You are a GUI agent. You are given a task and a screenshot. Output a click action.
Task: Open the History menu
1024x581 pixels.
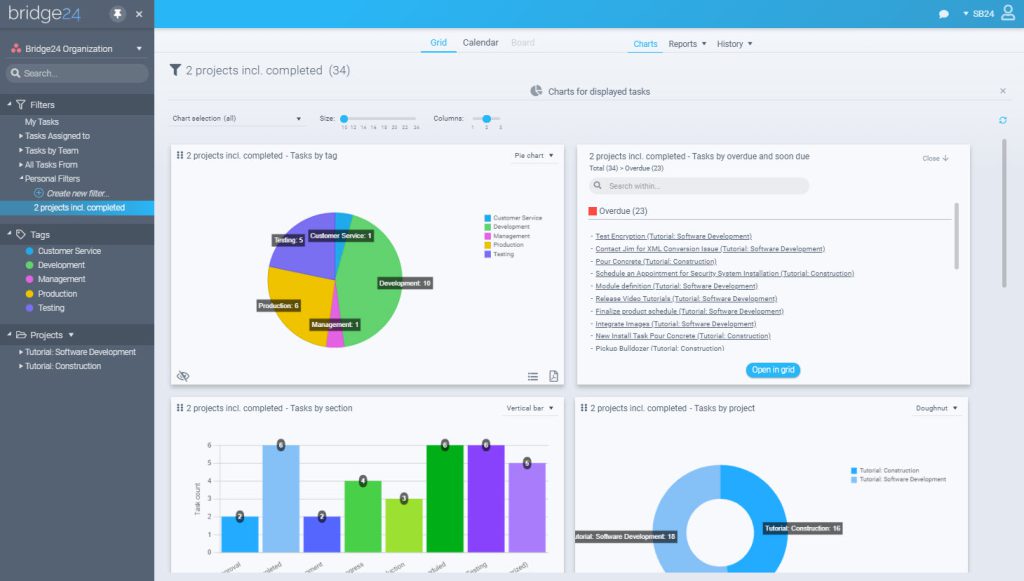coord(735,44)
